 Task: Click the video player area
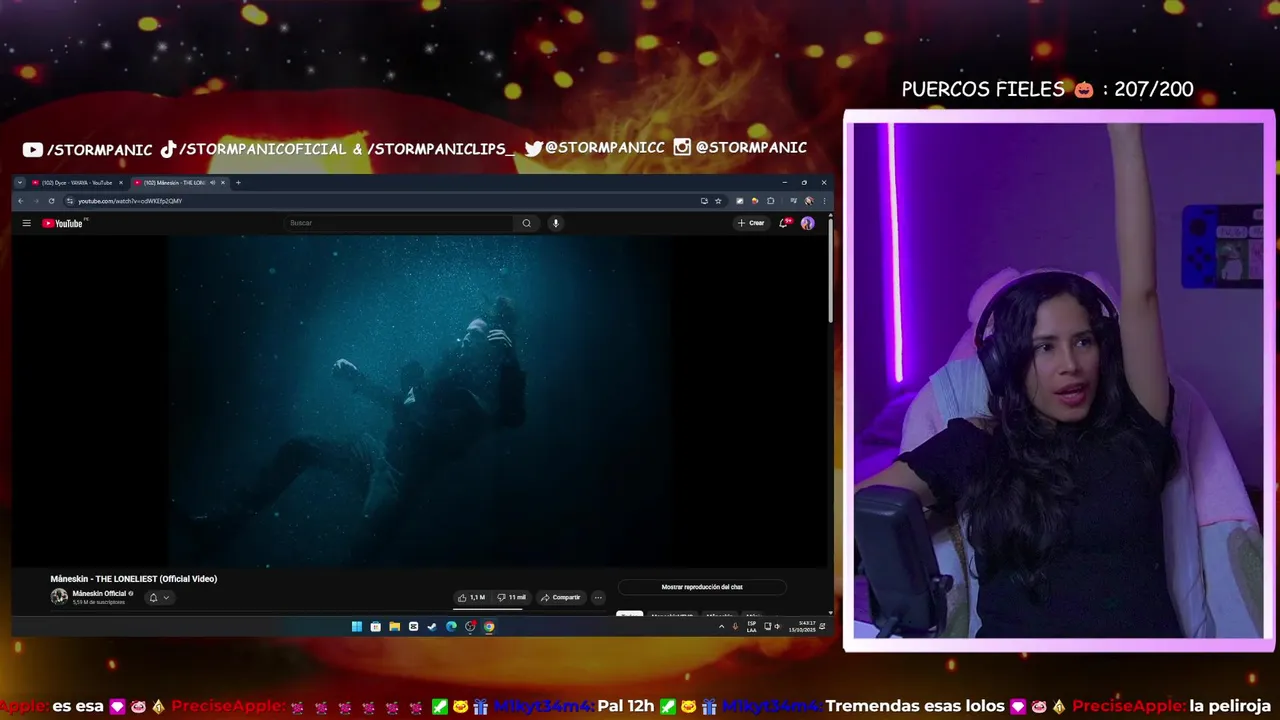tap(420, 400)
